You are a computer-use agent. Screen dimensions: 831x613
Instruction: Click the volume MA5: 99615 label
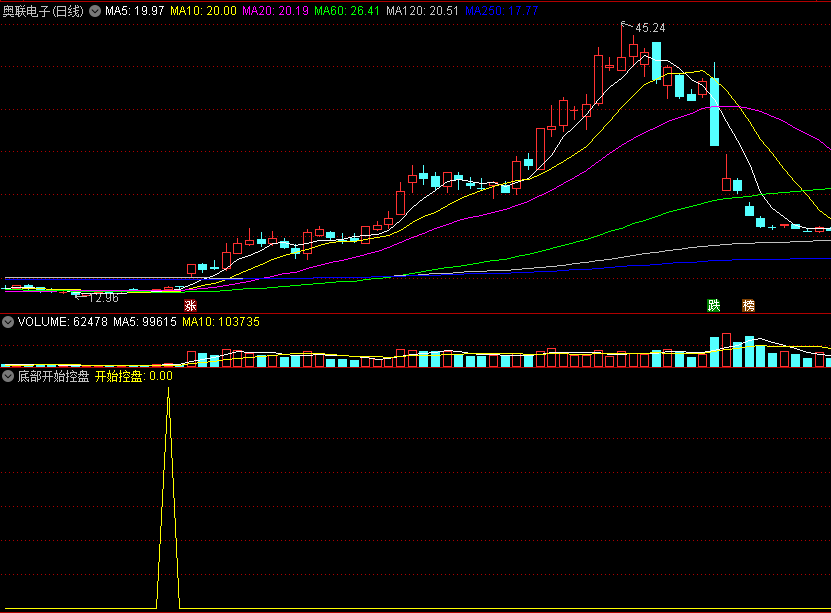(x=145, y=322)
